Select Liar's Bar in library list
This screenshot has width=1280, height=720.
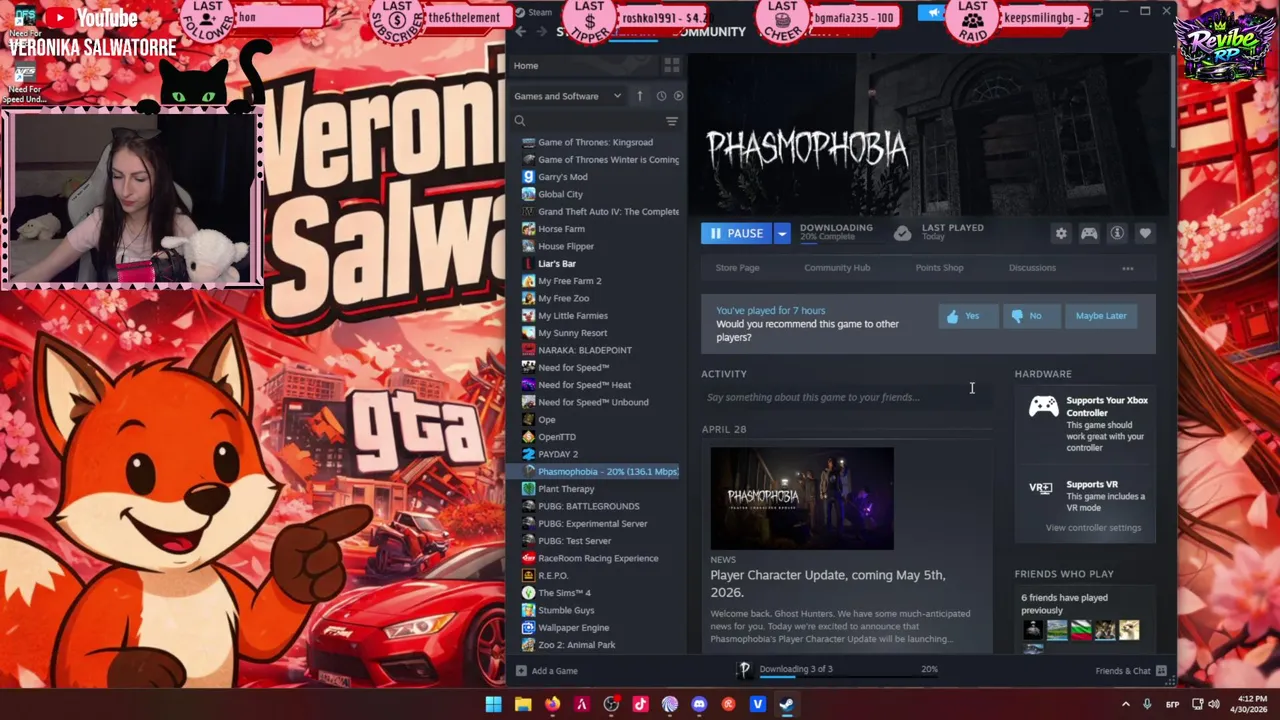tap(557, 264)
